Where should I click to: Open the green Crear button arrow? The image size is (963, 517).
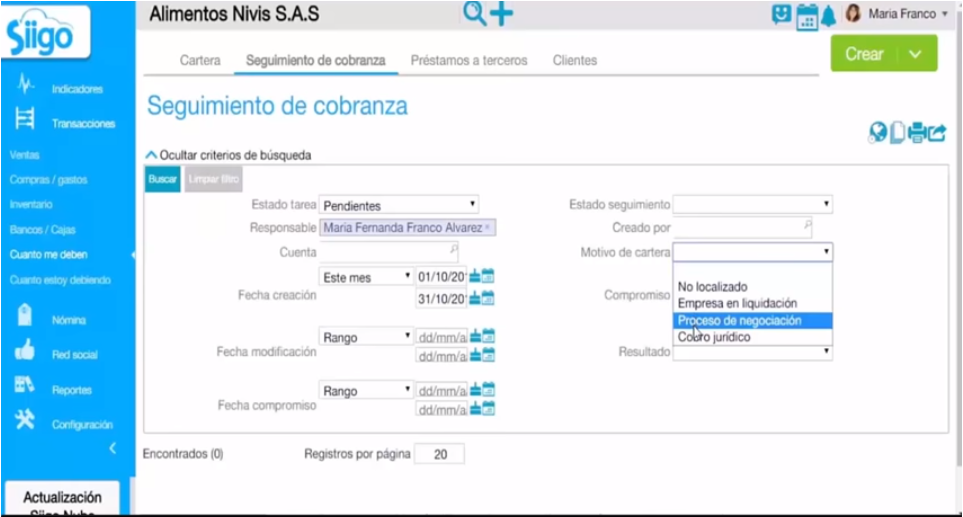(915, 54)
